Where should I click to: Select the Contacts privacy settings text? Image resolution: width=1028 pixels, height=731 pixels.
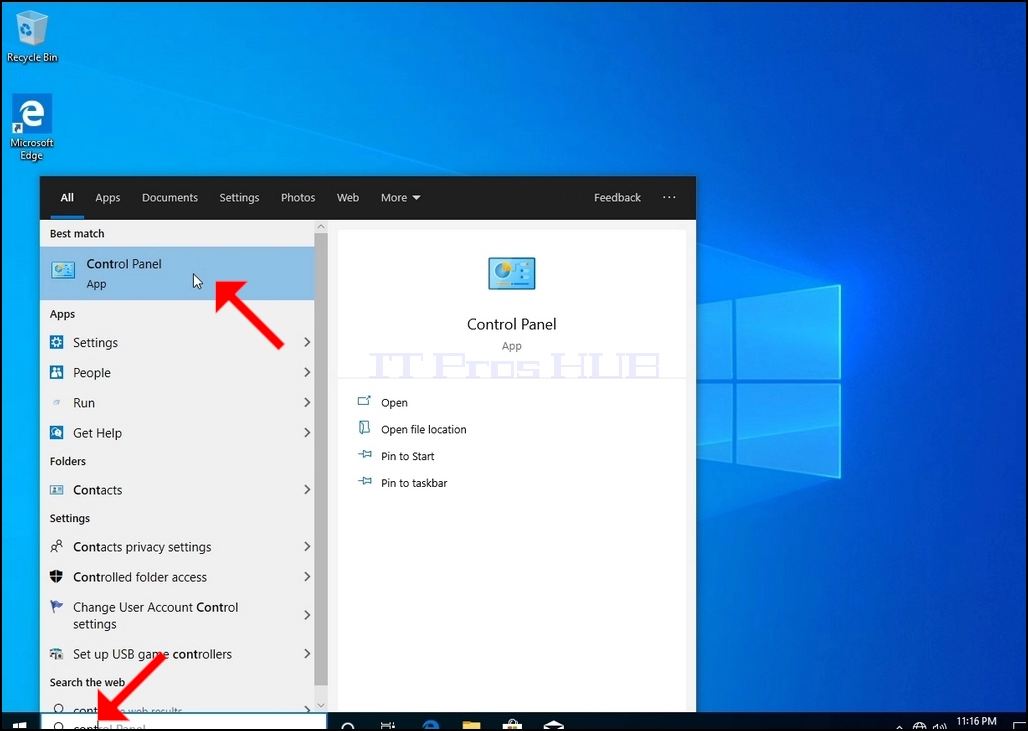coord(142,547)
